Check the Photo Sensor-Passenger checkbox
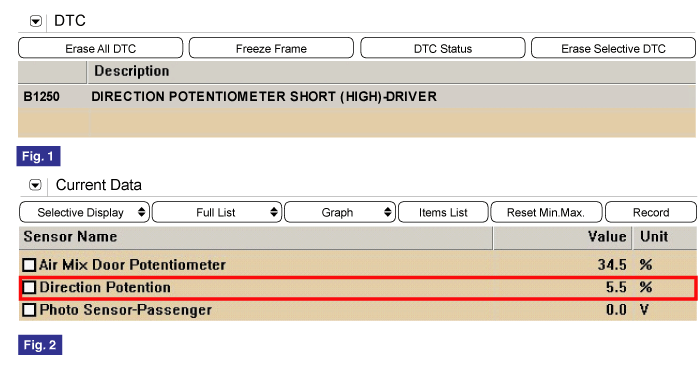 point(29,310)
